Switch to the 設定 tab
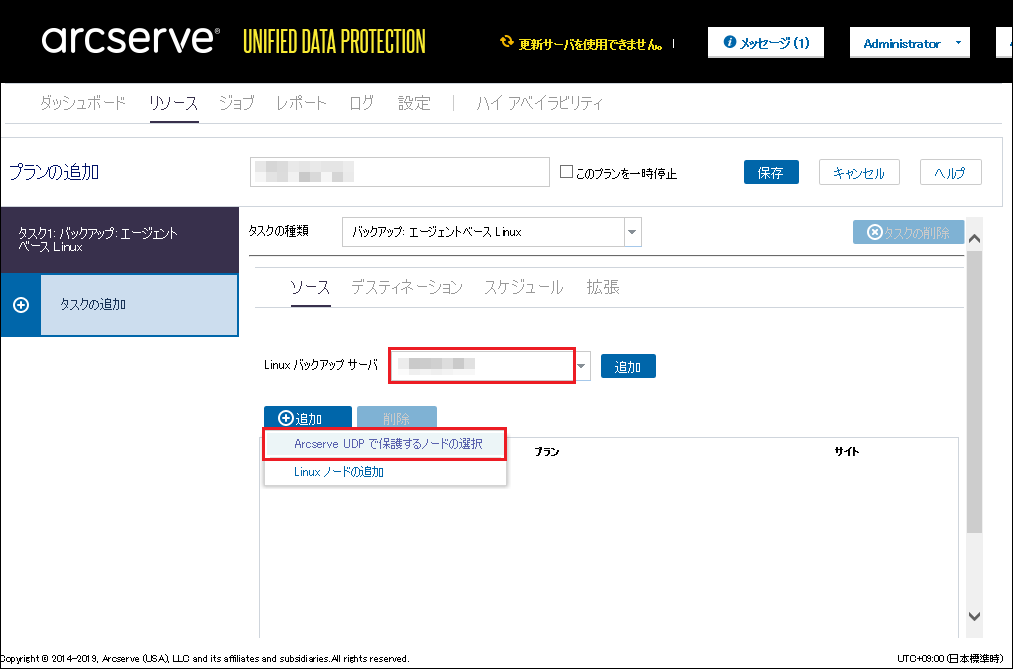The height and width of the screenshot is (669, 1013). tap(414, 103)
